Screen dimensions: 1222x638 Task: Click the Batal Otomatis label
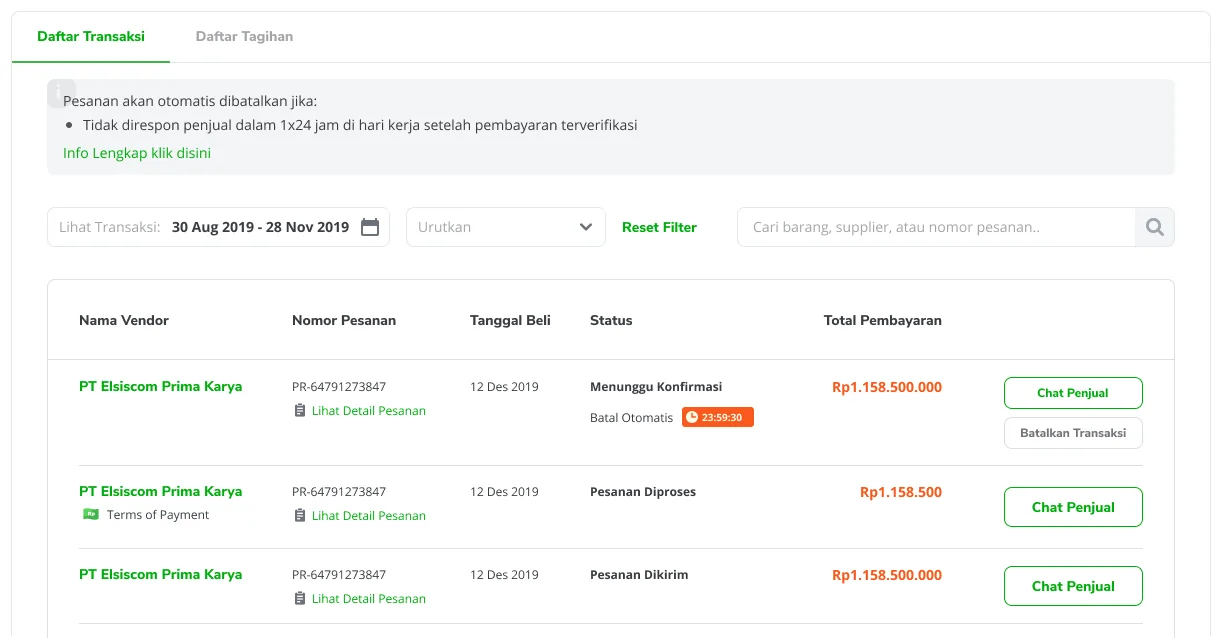[632, 418]
